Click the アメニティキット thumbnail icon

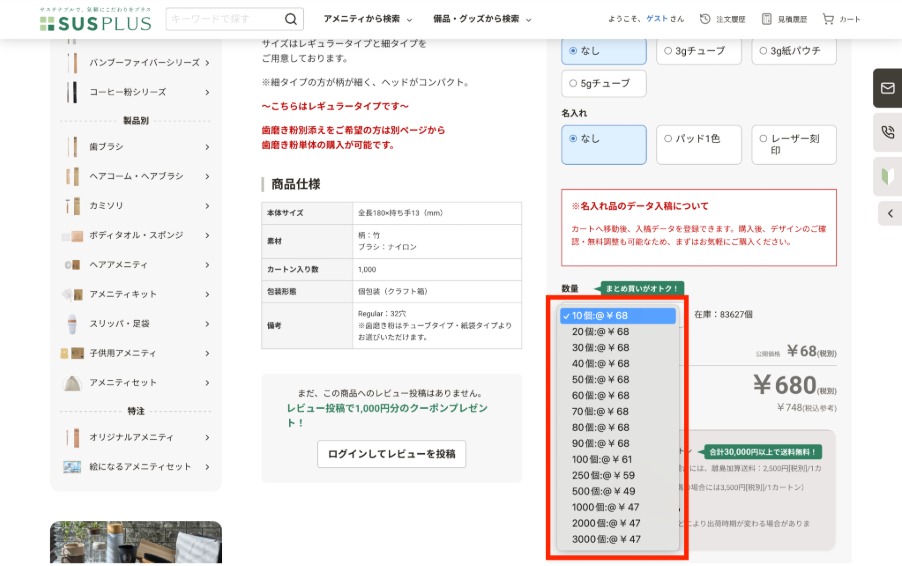72,295
